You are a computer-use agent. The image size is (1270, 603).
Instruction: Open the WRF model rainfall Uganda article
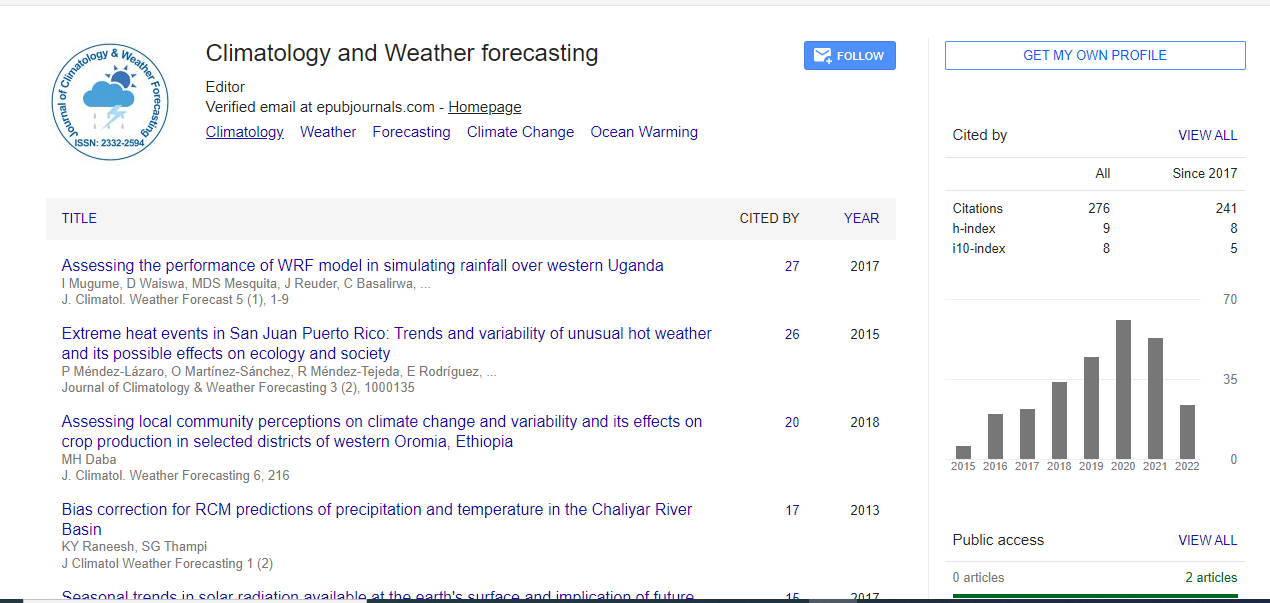click(362, 266)
